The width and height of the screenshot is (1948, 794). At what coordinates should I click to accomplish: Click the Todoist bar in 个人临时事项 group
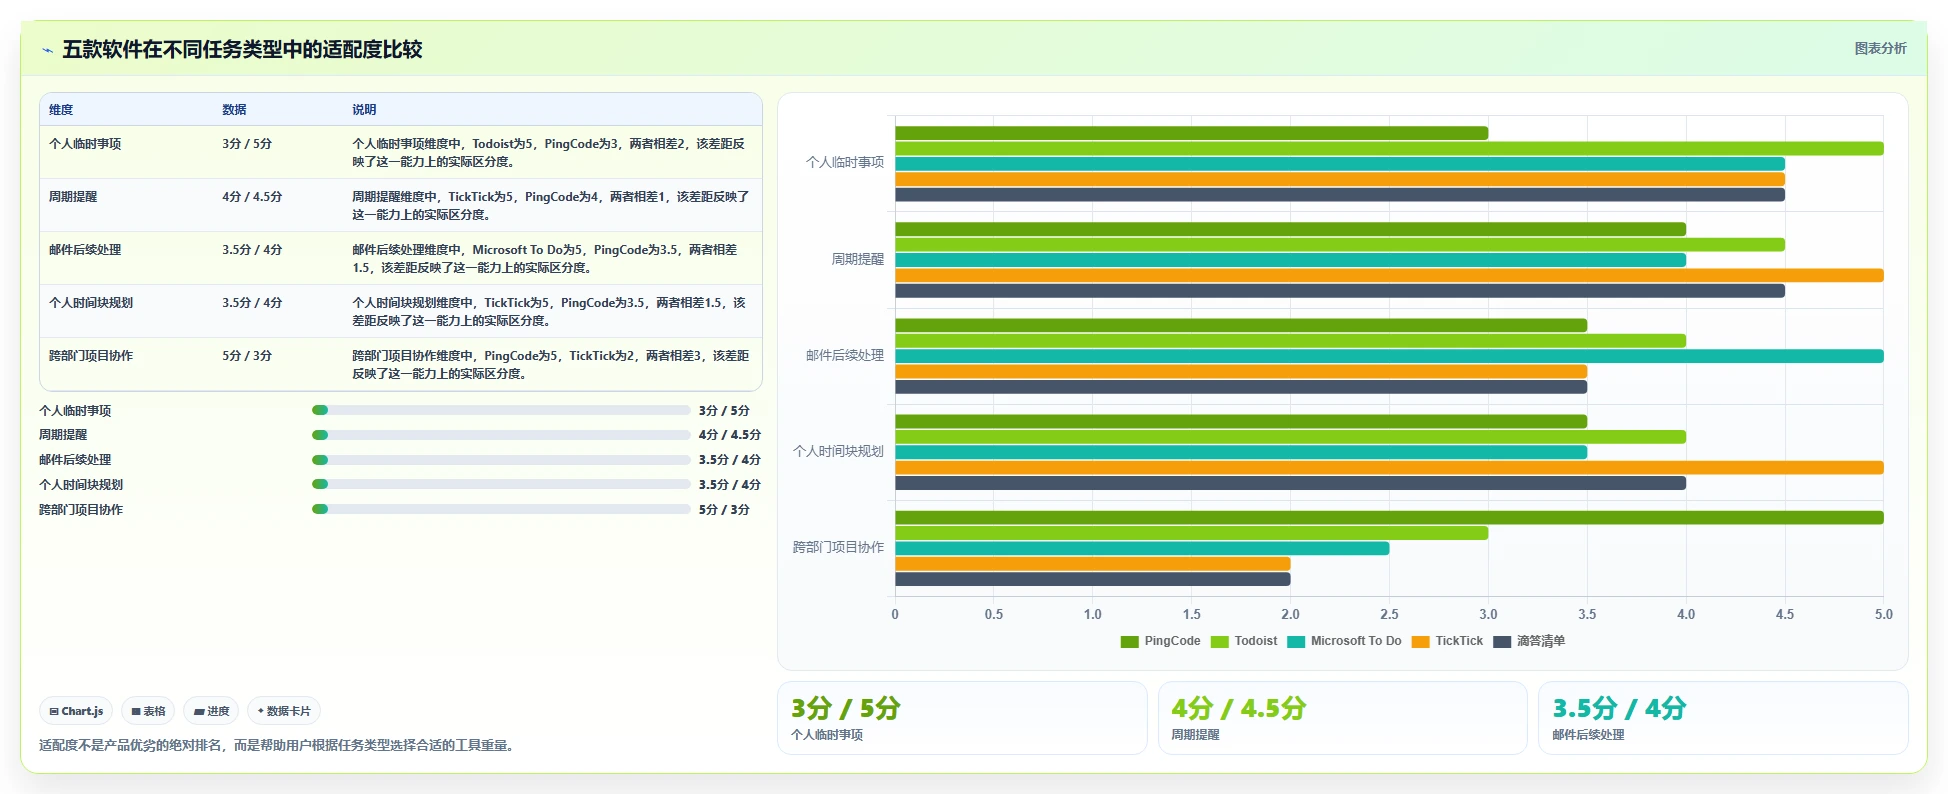(x=1389, y=148)
